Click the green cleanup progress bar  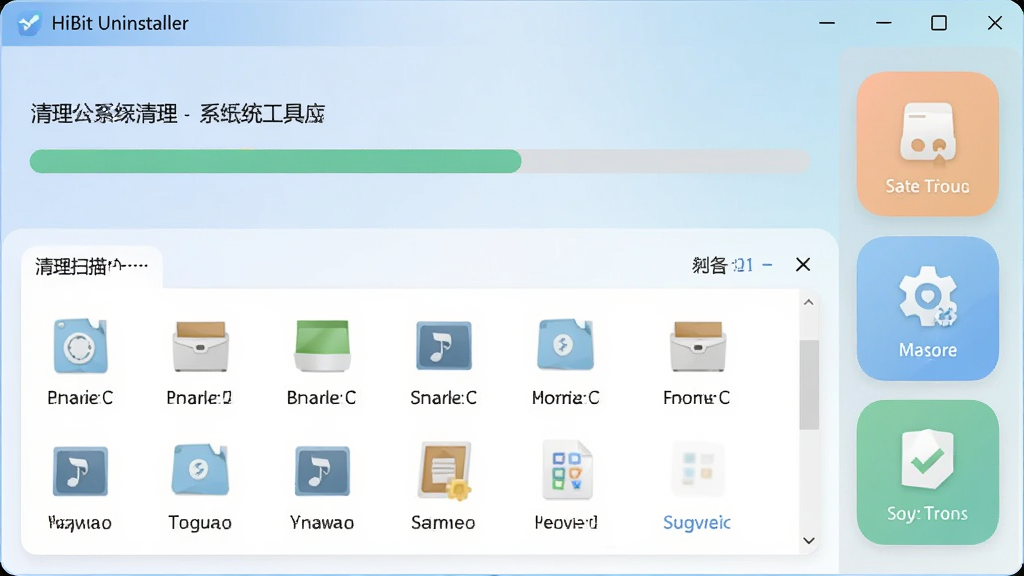click(x=419, y=161)
